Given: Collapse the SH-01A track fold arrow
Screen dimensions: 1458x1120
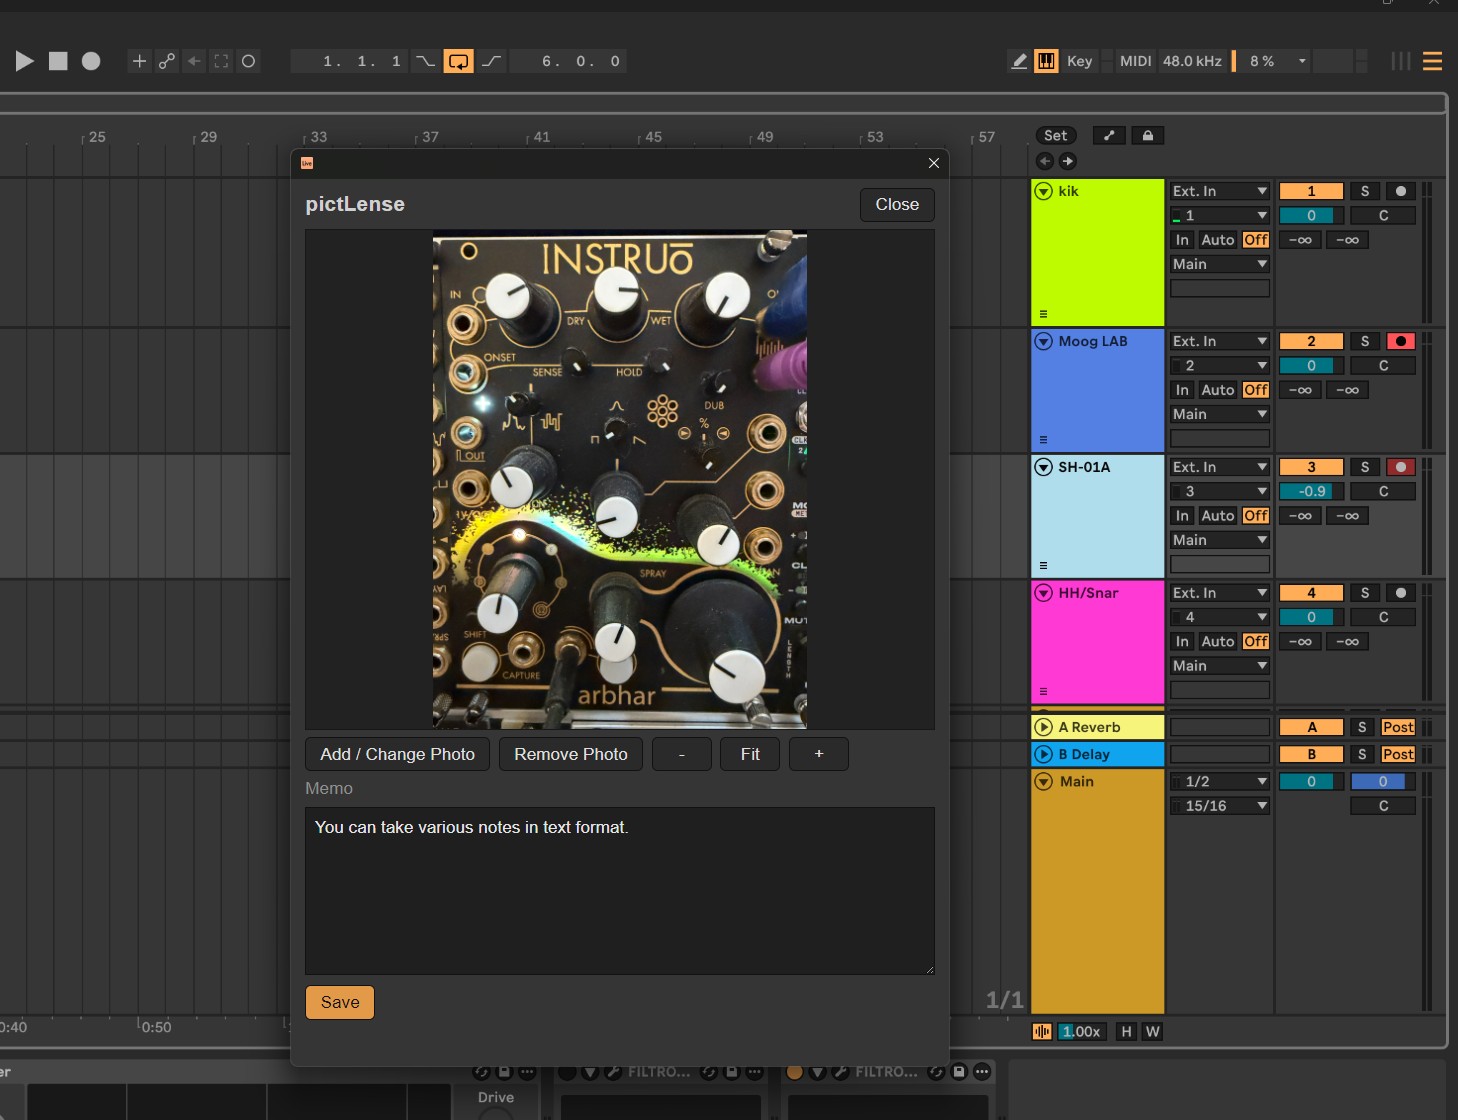Looking at the screenshot, I should [1044, 467].
